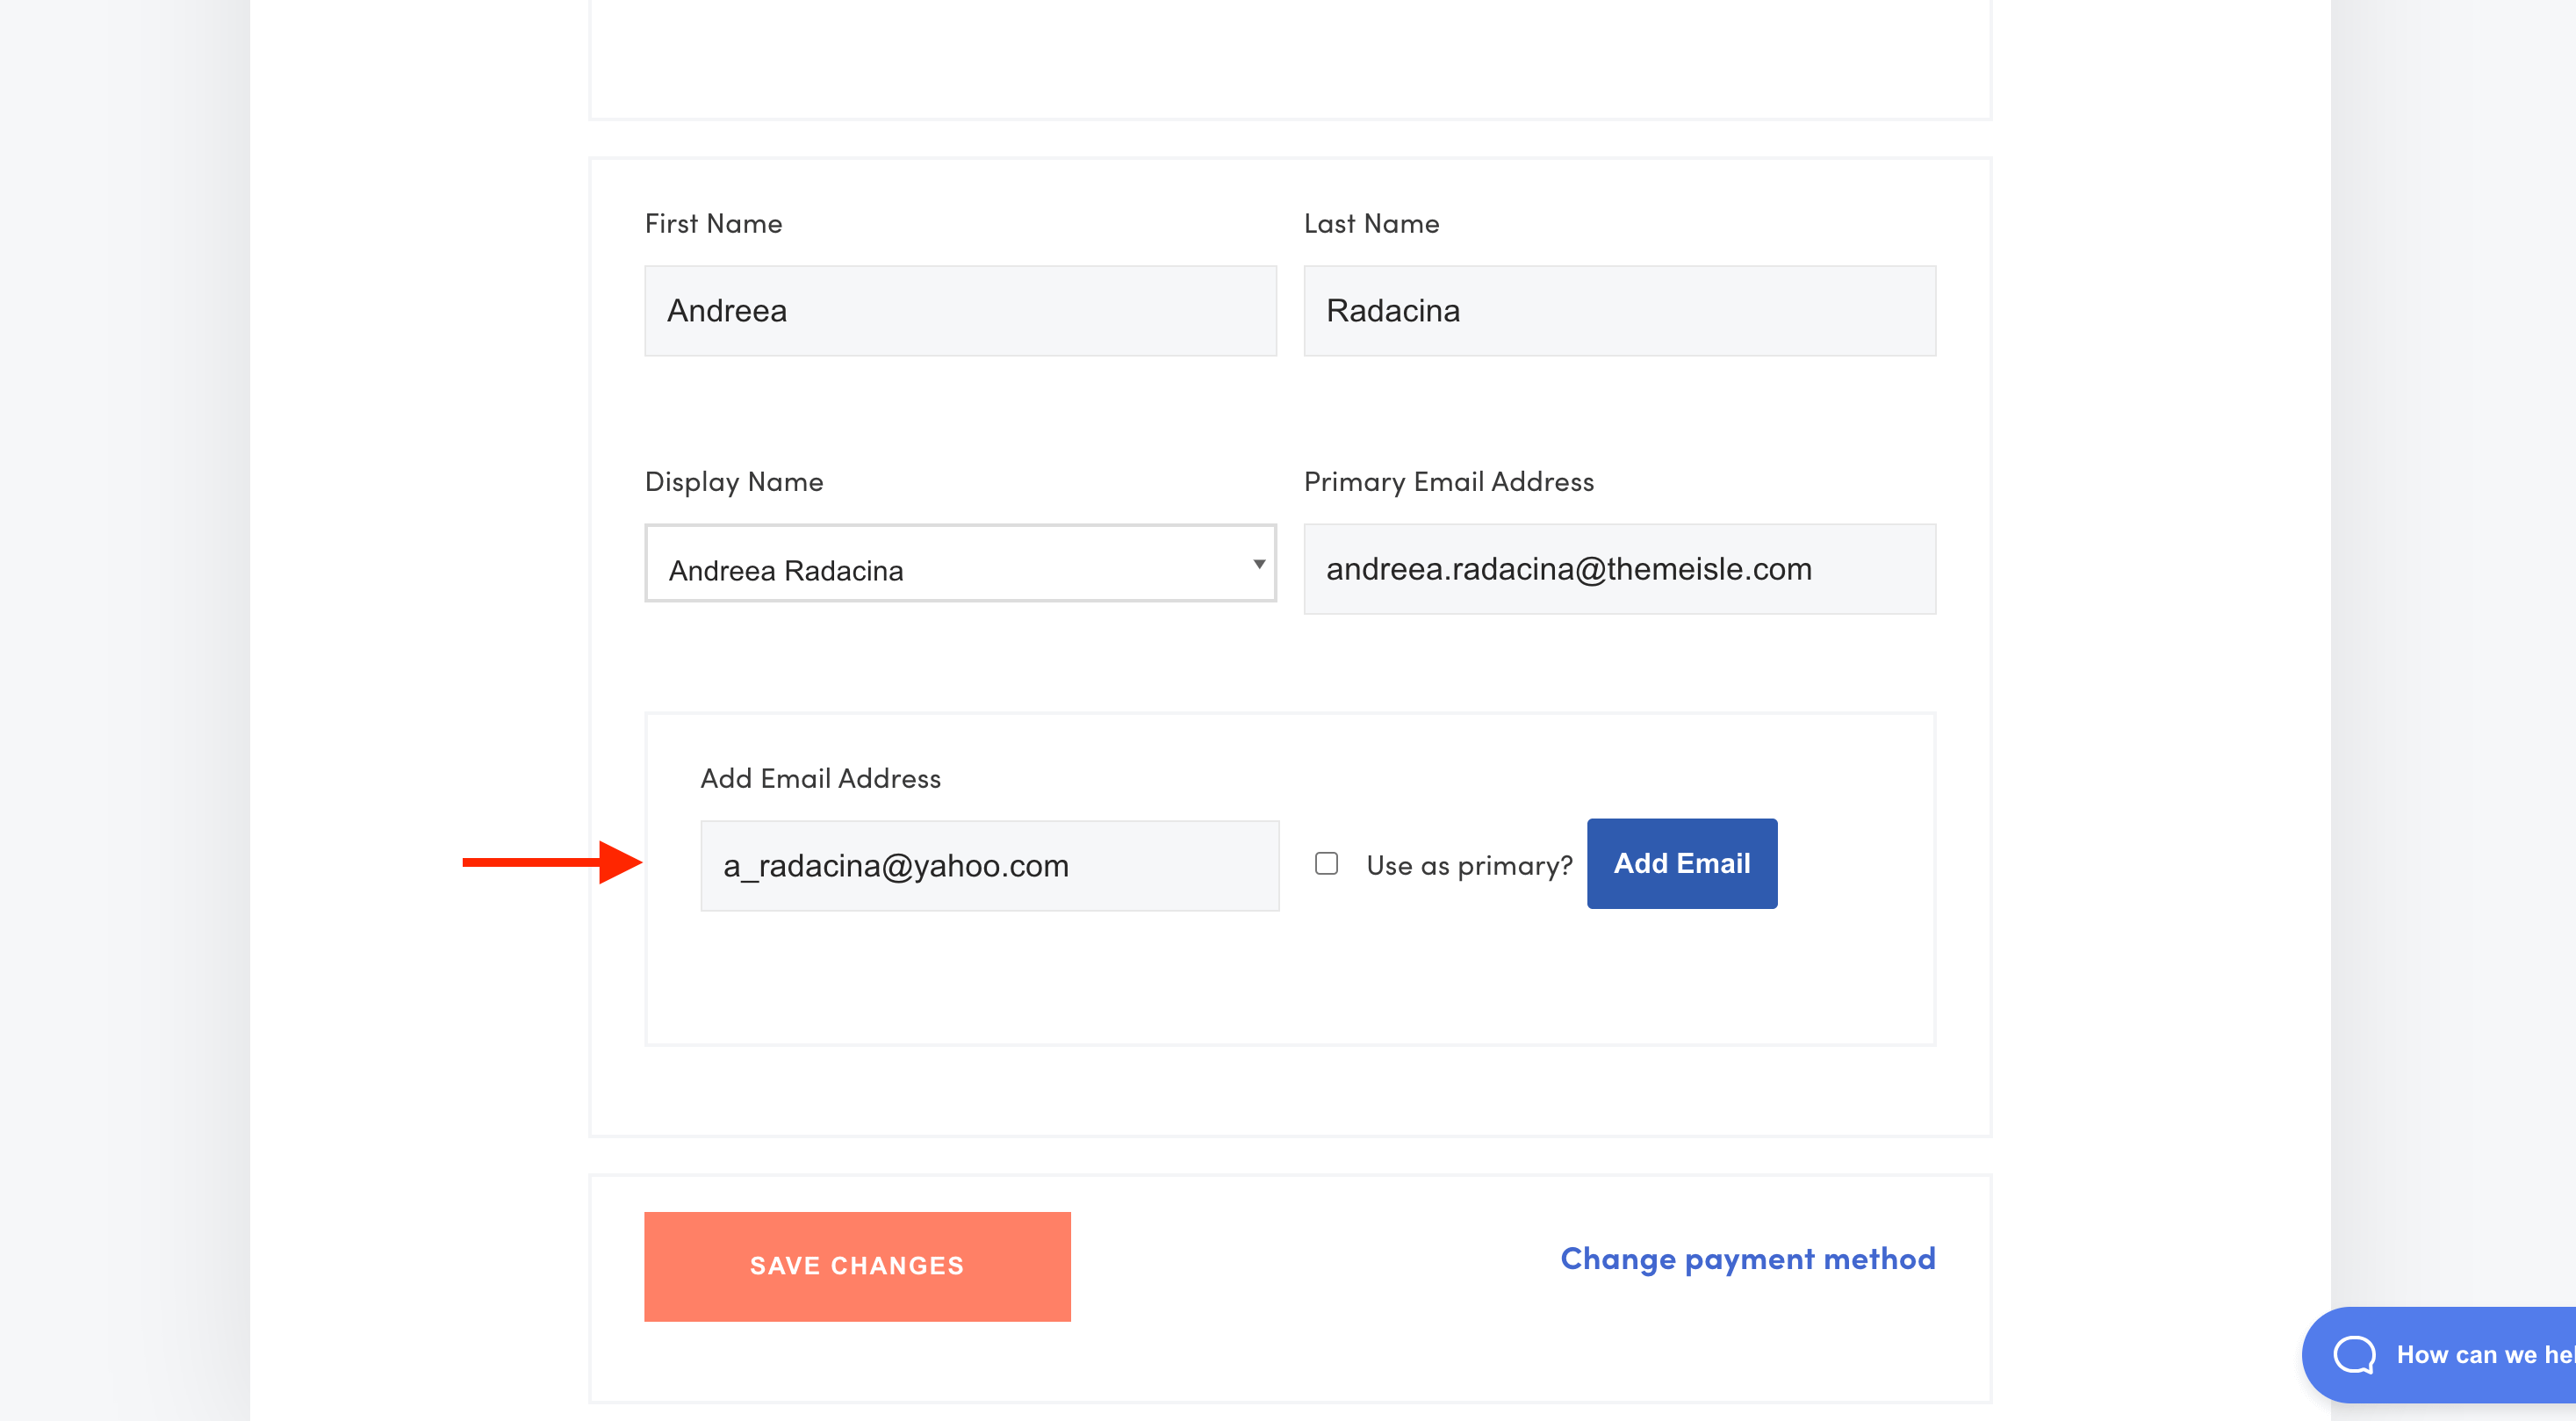Click the Display Name label

pyautogui.click(x=734, y=482)
